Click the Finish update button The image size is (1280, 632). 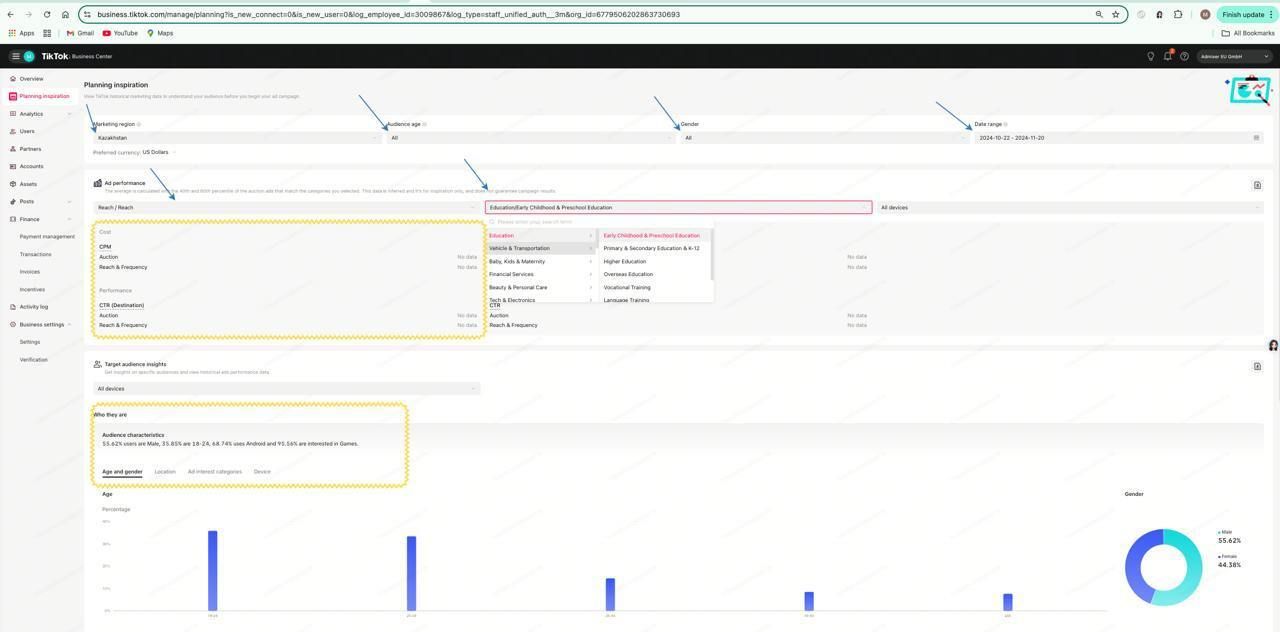(x=1247, y=14)
